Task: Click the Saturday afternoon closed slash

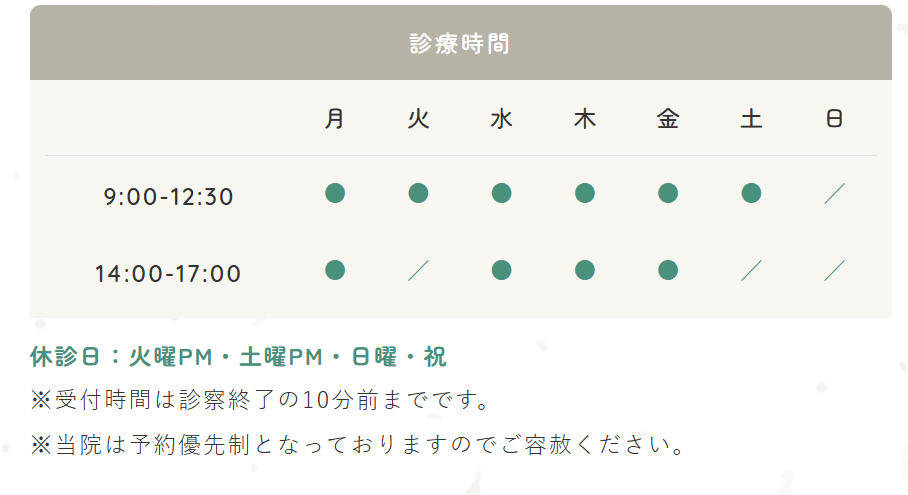Action: pyautogui.click(x=752, y=270)
